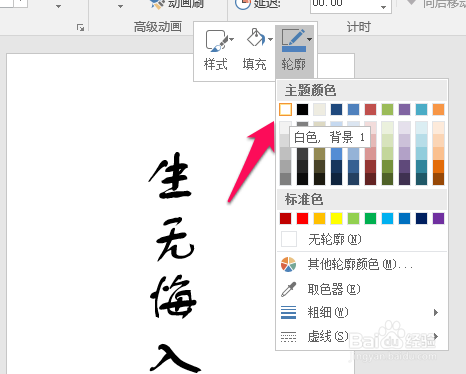
Task: Expand the Weight (粗细) submenu arrow
Action: click(436, 312)
